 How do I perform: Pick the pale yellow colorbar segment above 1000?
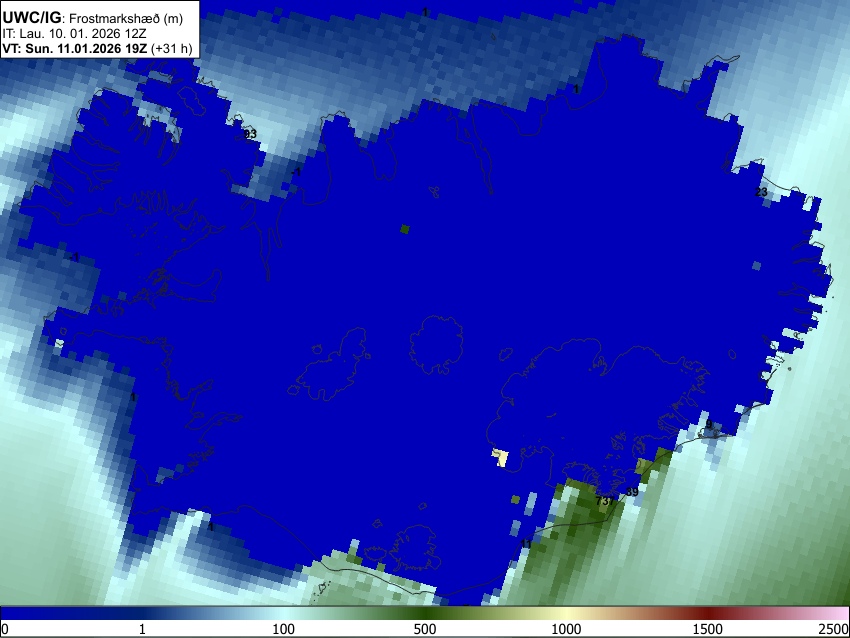tap(566, 613)
